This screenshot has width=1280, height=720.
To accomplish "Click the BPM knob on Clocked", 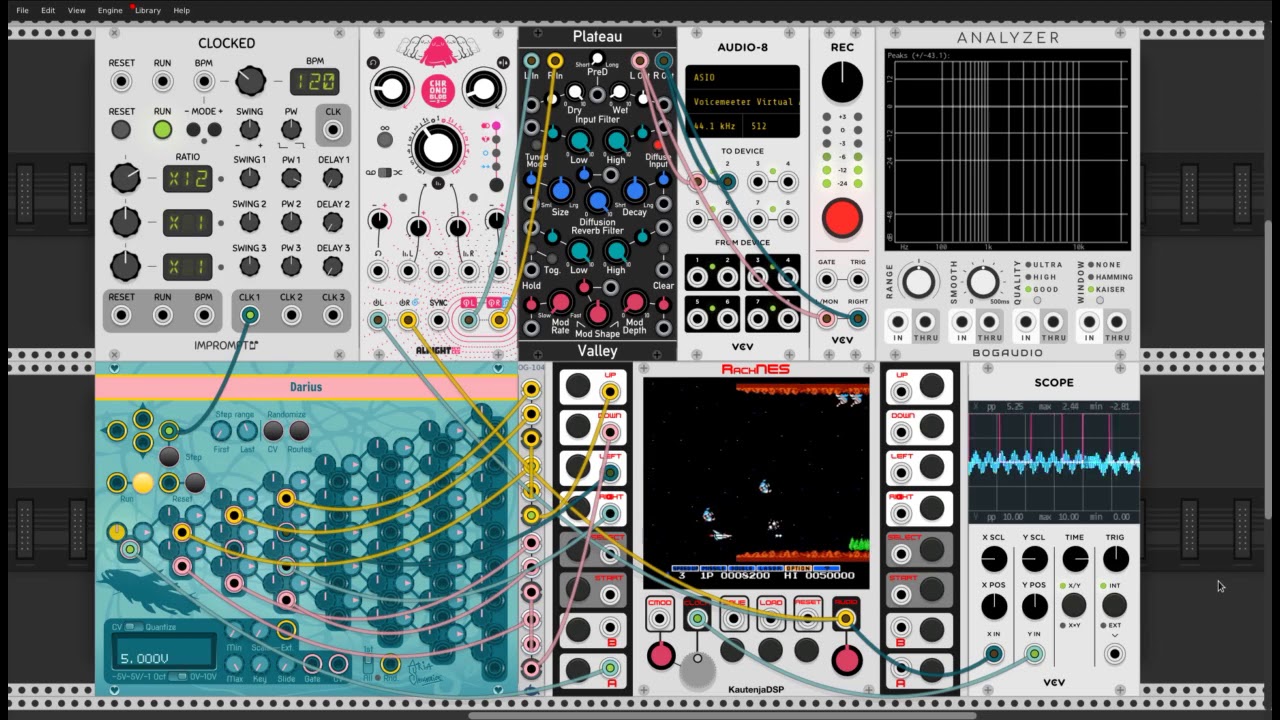I will (x=250, y=81).
